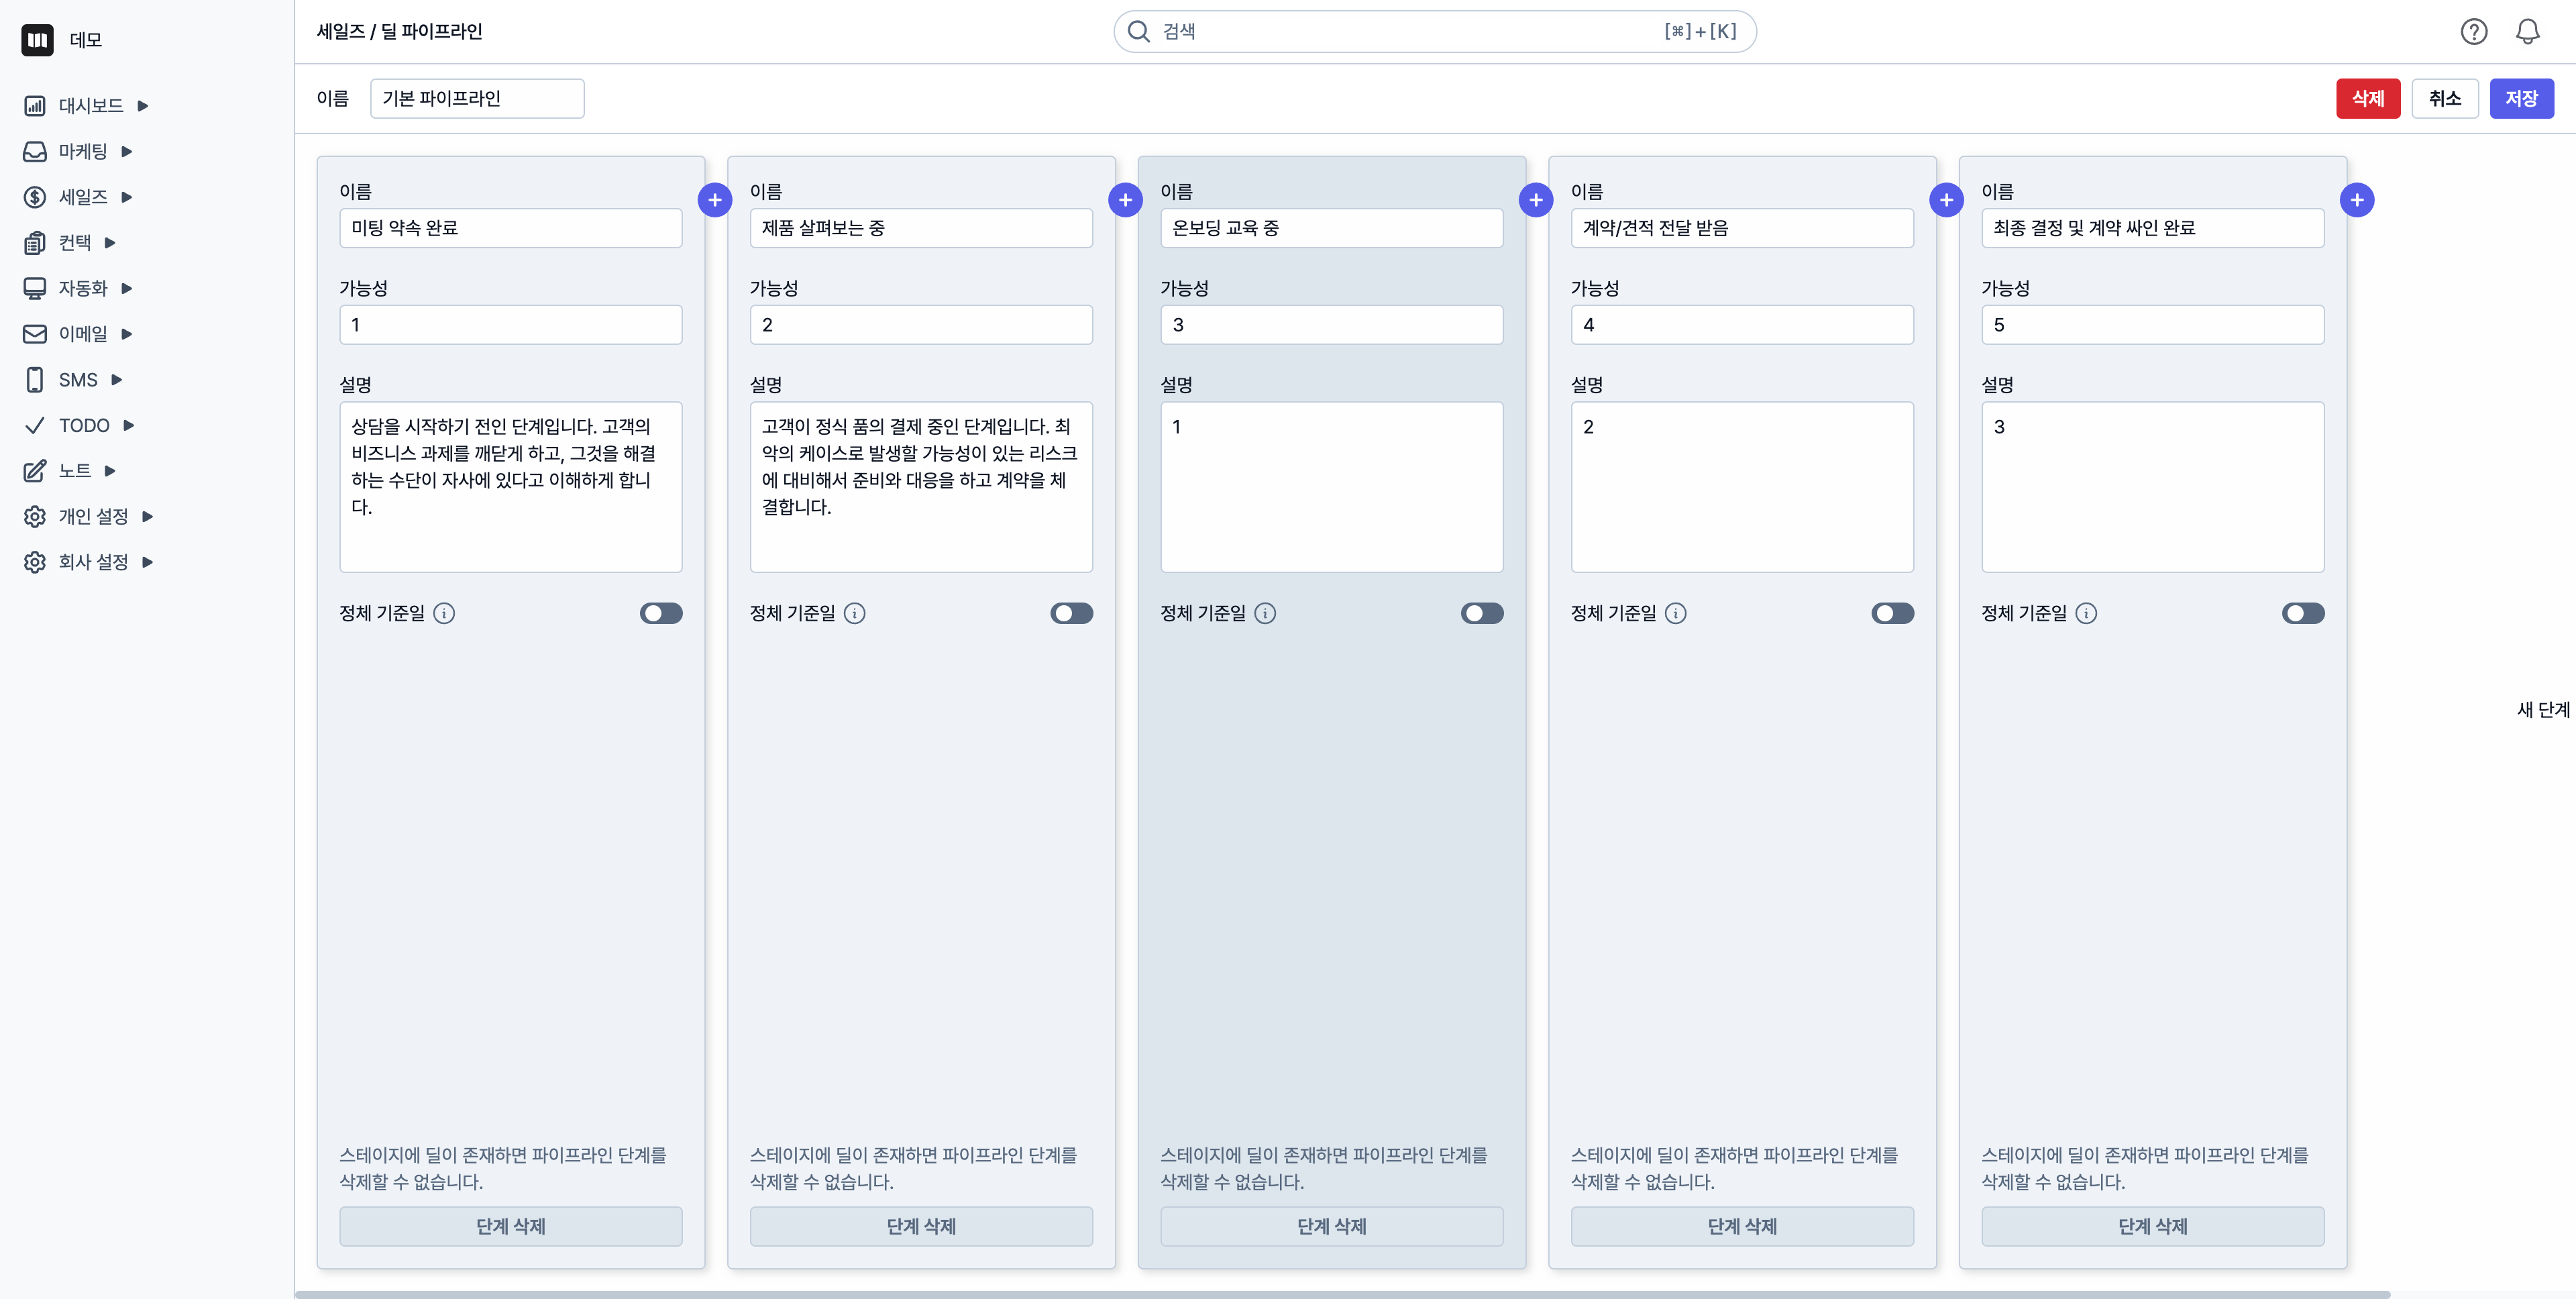Open 마케팅 menu item
The height and width of the screenshot is (1299, 2576).
[83, 152]
